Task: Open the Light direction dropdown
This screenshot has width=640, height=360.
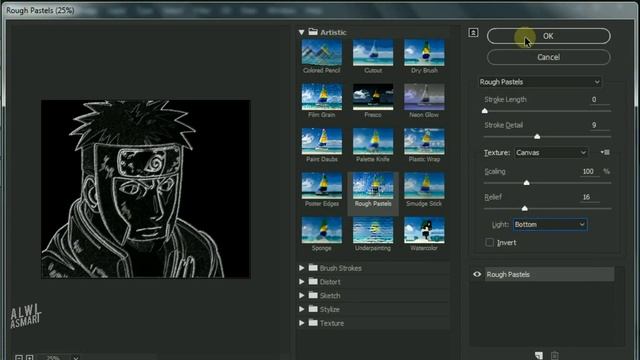Action: point(550,224)
